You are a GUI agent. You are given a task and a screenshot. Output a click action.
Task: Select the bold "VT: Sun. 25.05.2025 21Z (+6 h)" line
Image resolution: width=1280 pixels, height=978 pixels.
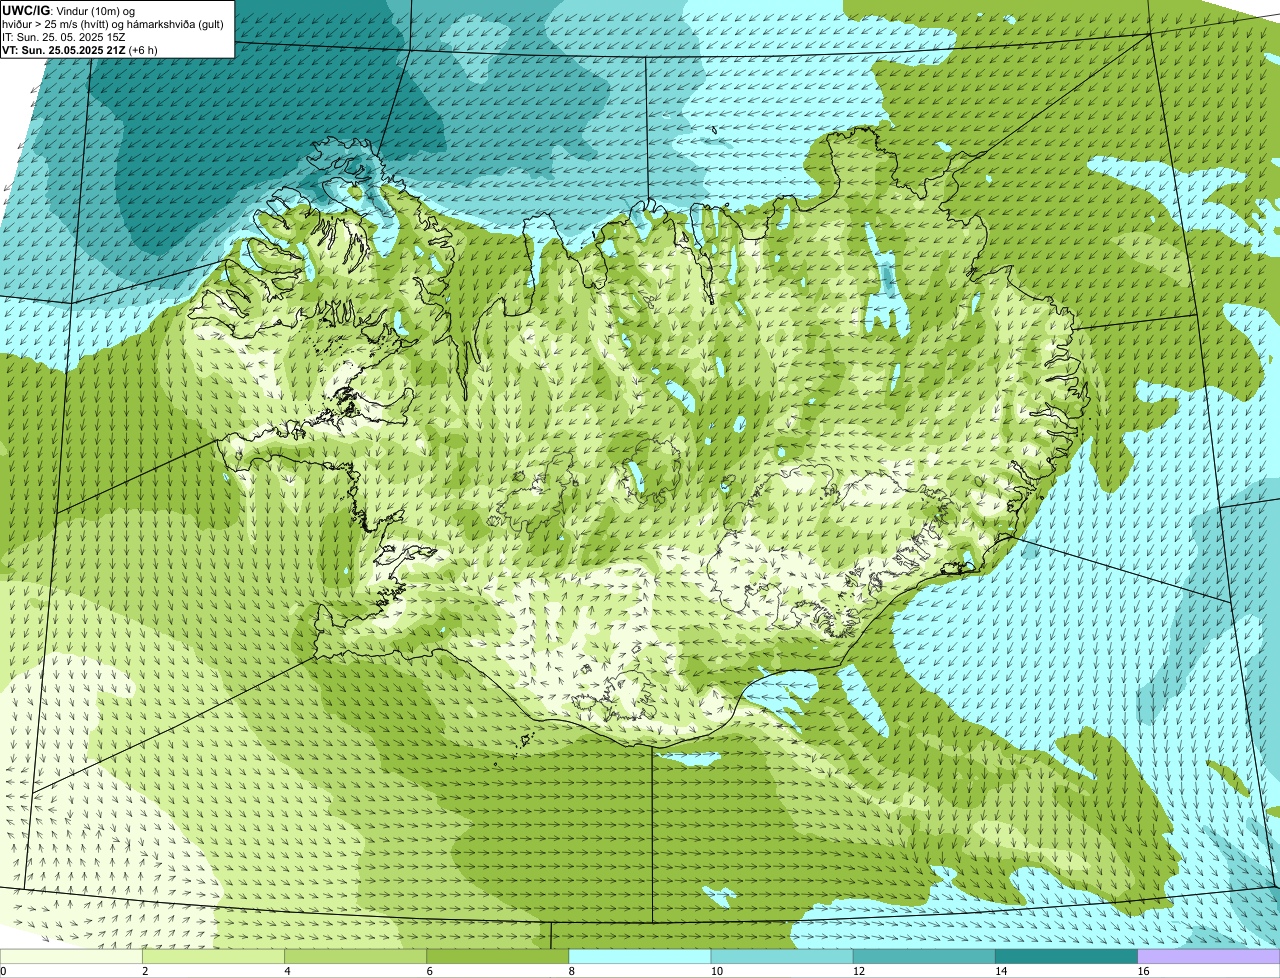point(80,49)
